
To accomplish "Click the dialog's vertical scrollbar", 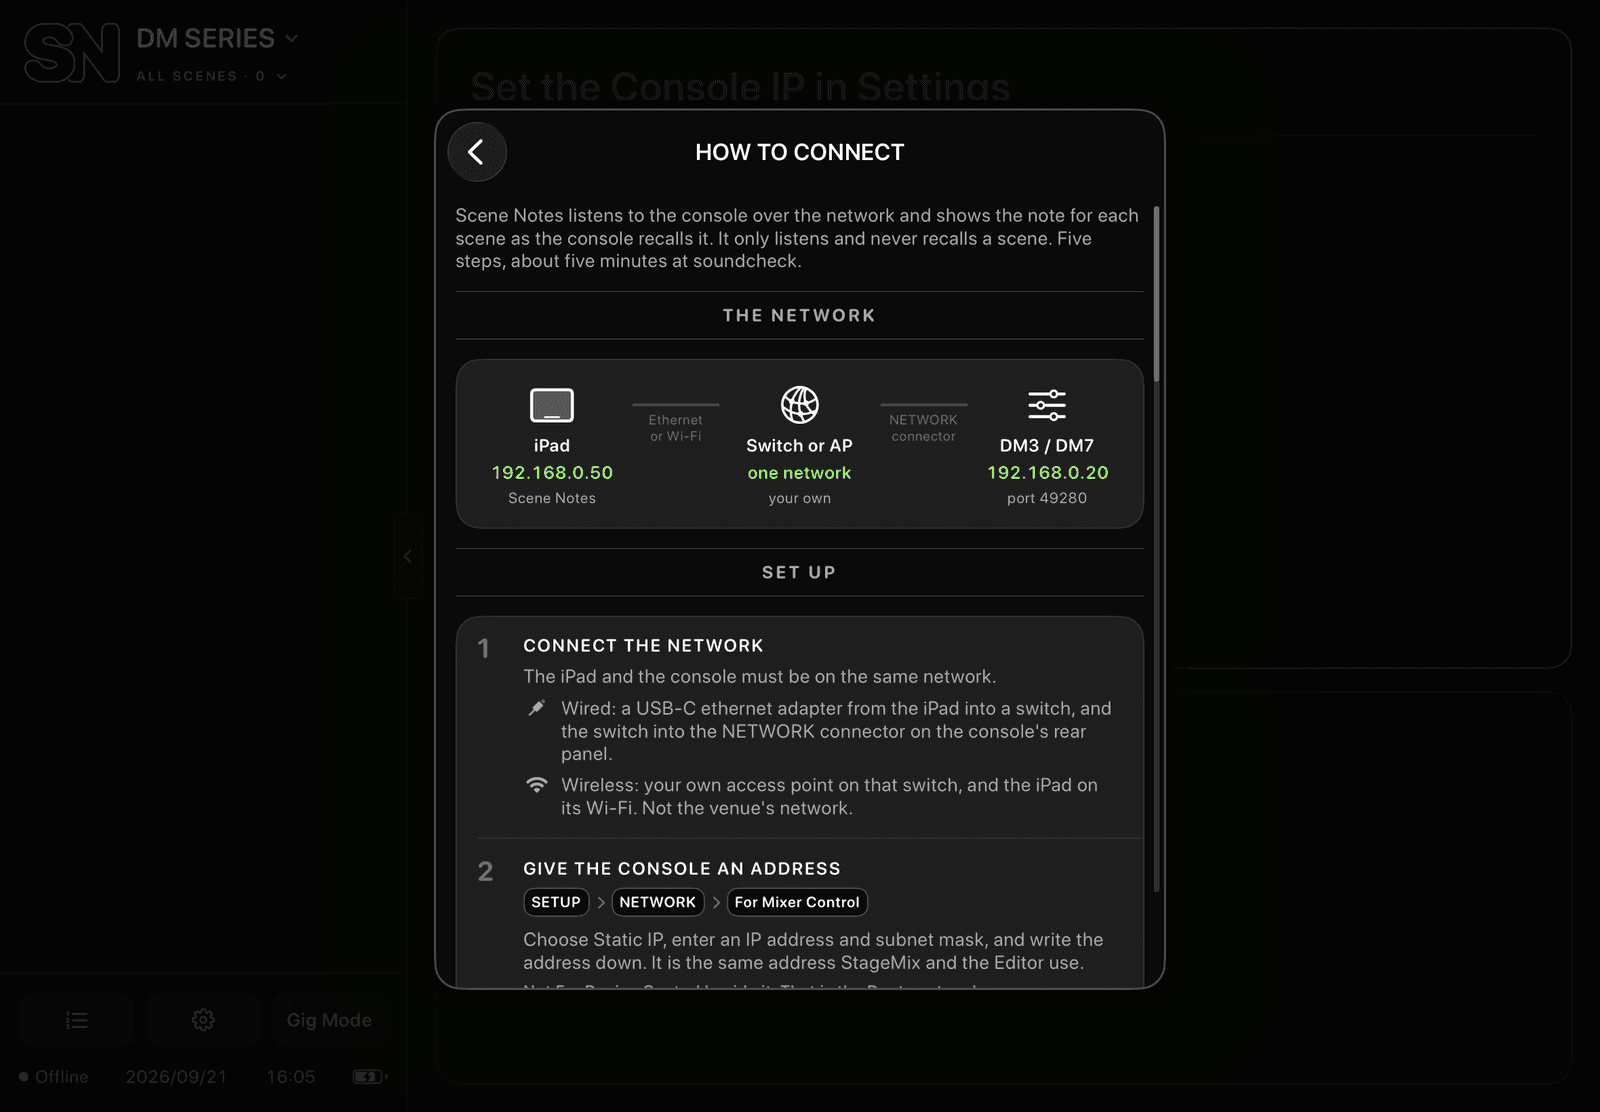I will click(1157, 294).
